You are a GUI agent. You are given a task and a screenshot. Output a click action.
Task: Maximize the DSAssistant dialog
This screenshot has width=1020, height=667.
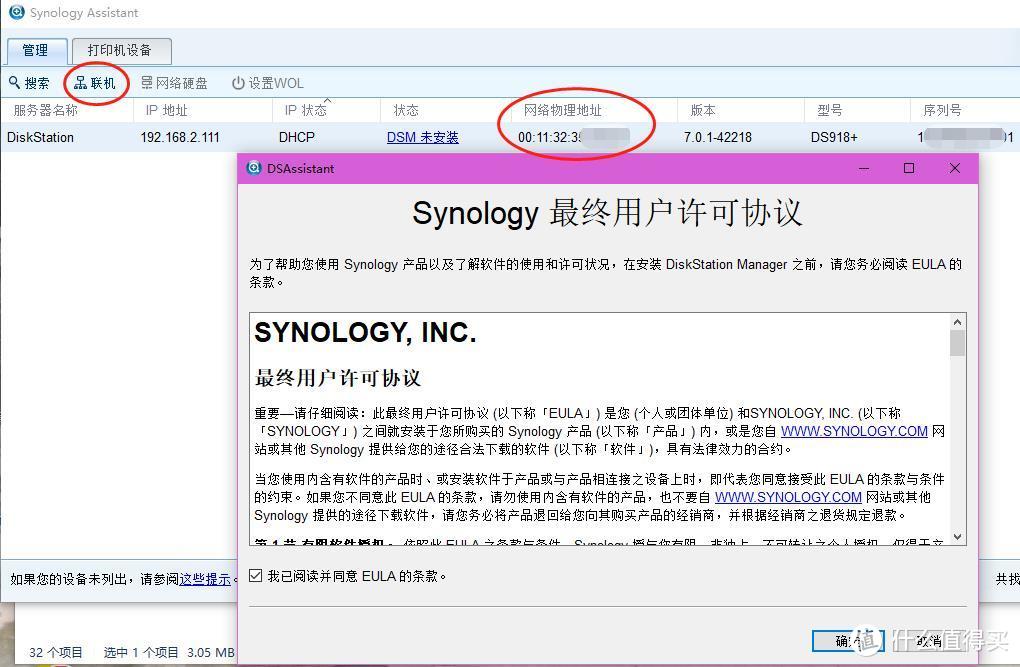click(x=909, y=168)
